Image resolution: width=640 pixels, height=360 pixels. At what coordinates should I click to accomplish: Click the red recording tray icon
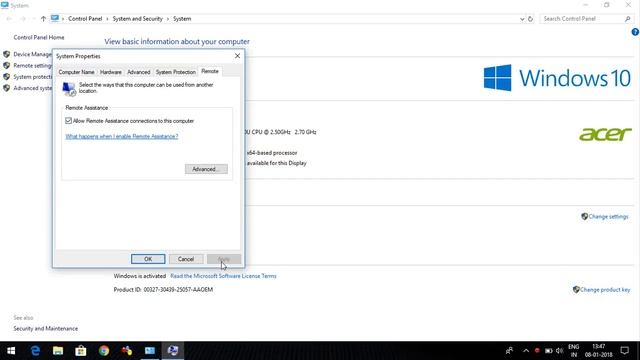537,351
